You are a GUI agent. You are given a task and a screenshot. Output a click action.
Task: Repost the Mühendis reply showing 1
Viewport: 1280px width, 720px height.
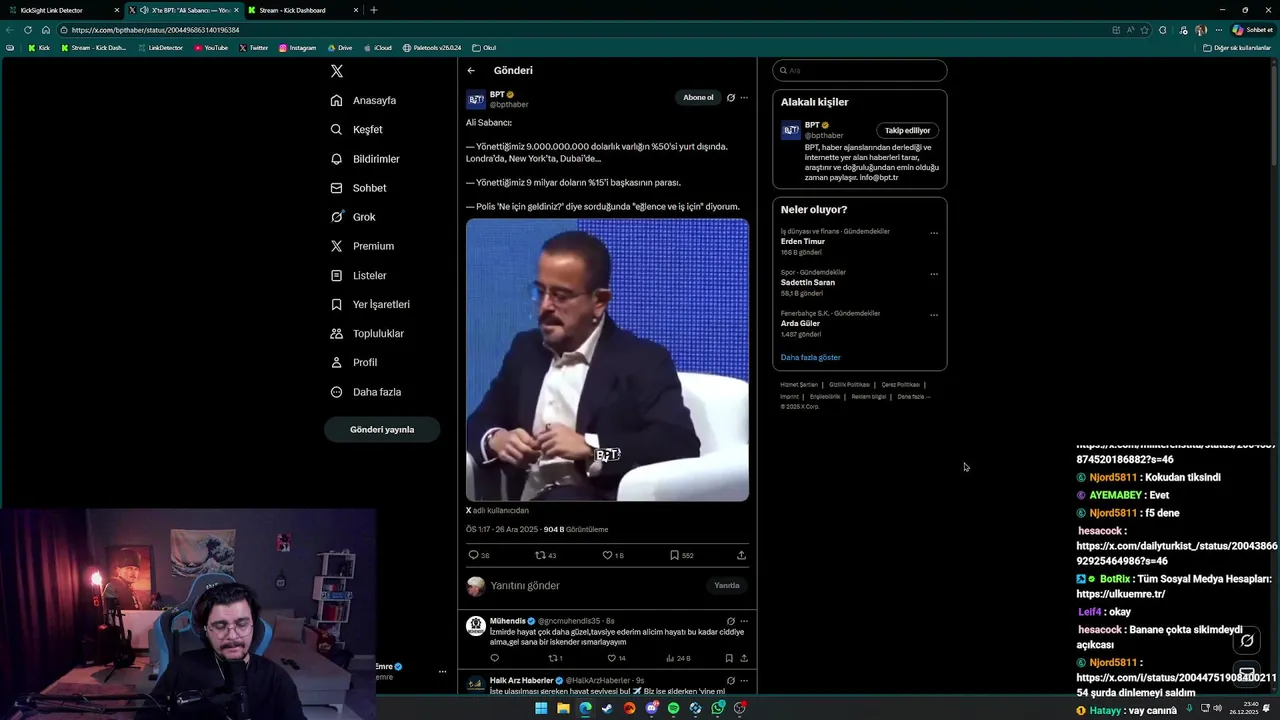click(553, 659)
